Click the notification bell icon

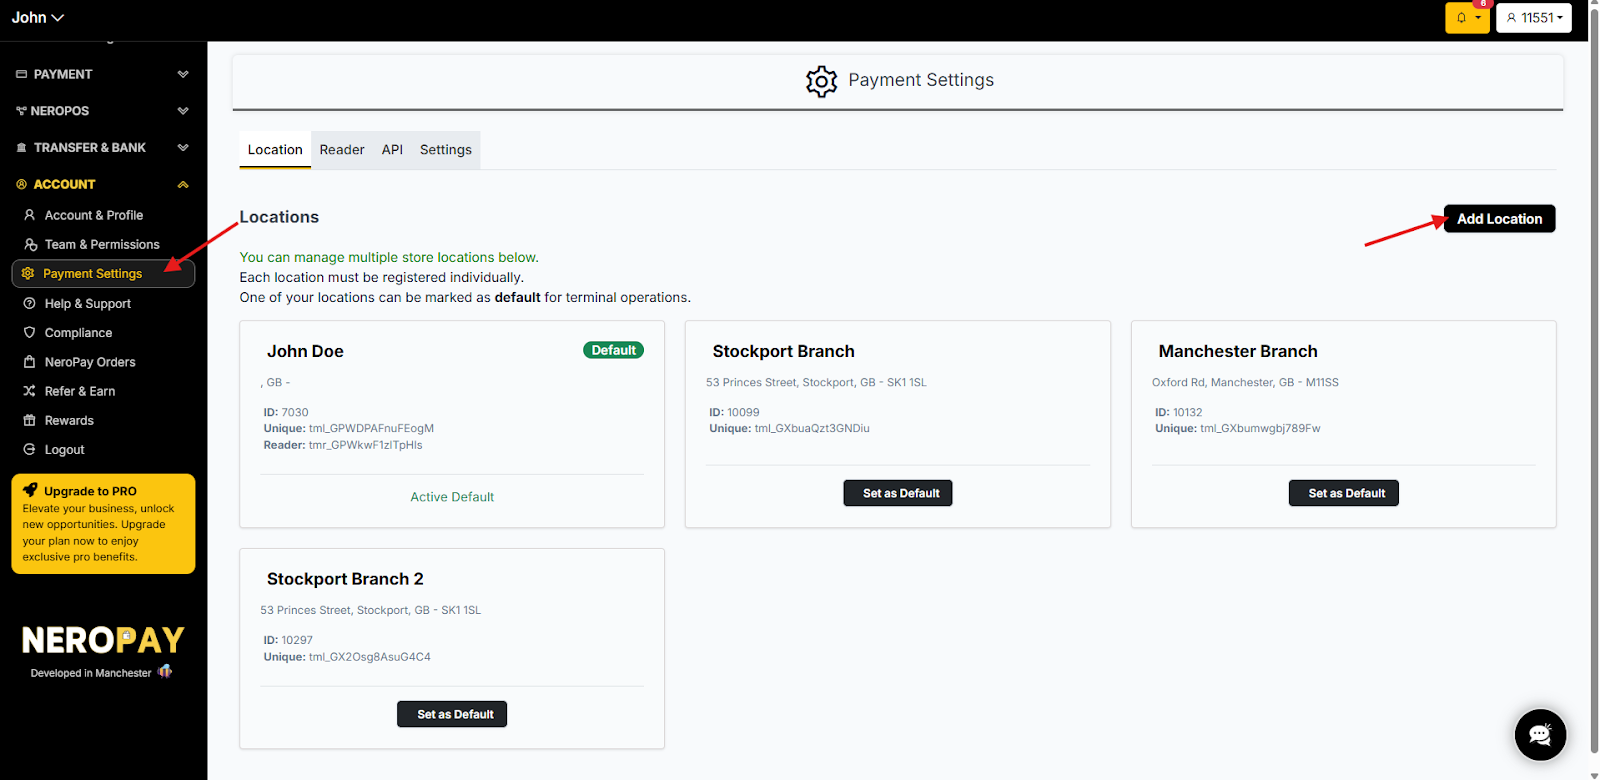point(1461,18)
